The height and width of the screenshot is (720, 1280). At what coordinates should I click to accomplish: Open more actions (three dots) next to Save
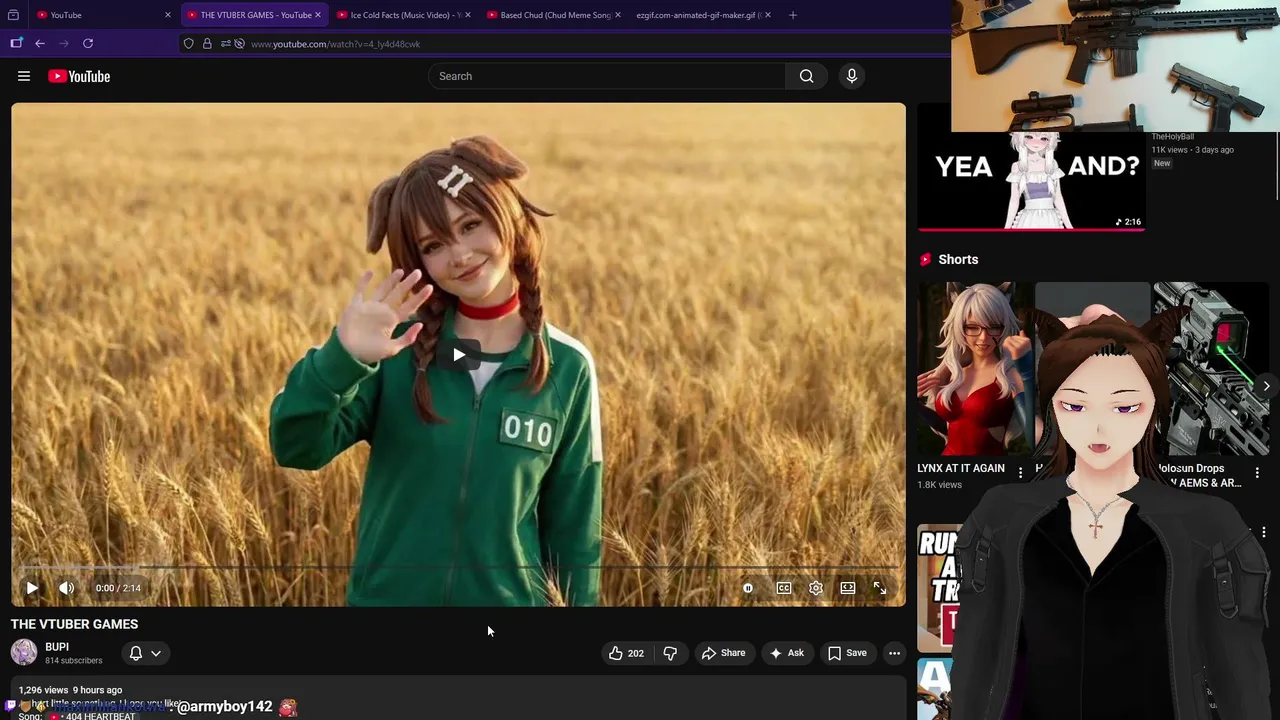pyautogui.click(x=894, y=653)
